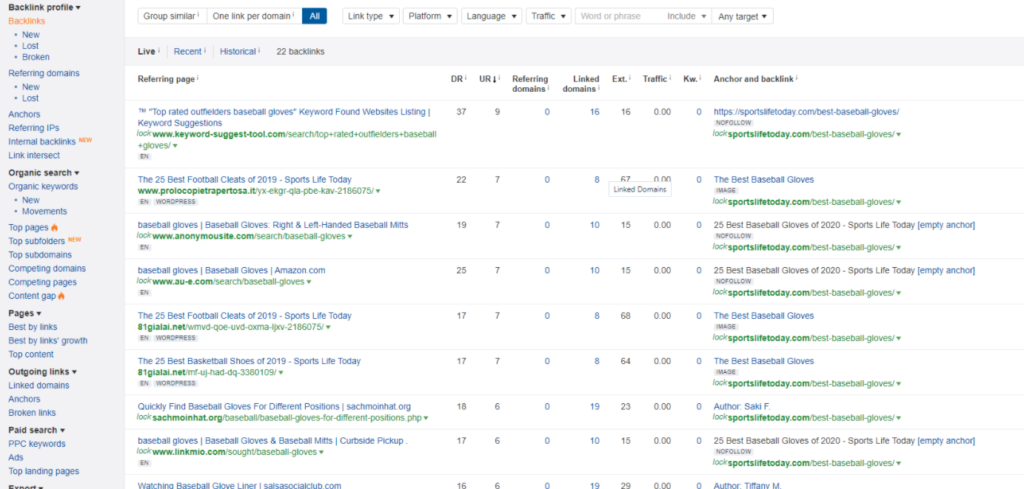Open Link intersect in the sidebar

click(34, 155)
